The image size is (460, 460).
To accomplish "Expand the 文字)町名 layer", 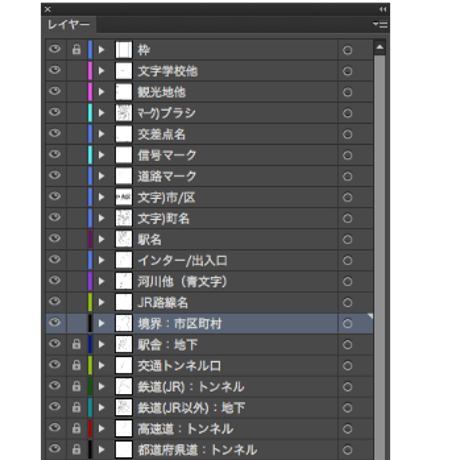I will point(101,218).
